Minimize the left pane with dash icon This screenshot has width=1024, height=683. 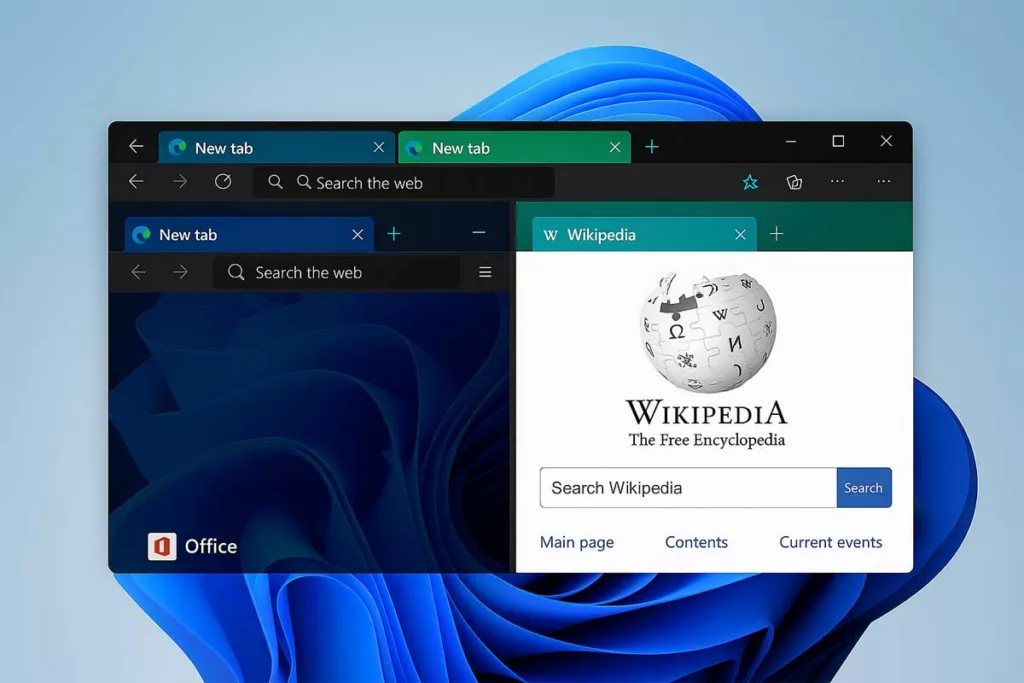pos(479,232)
